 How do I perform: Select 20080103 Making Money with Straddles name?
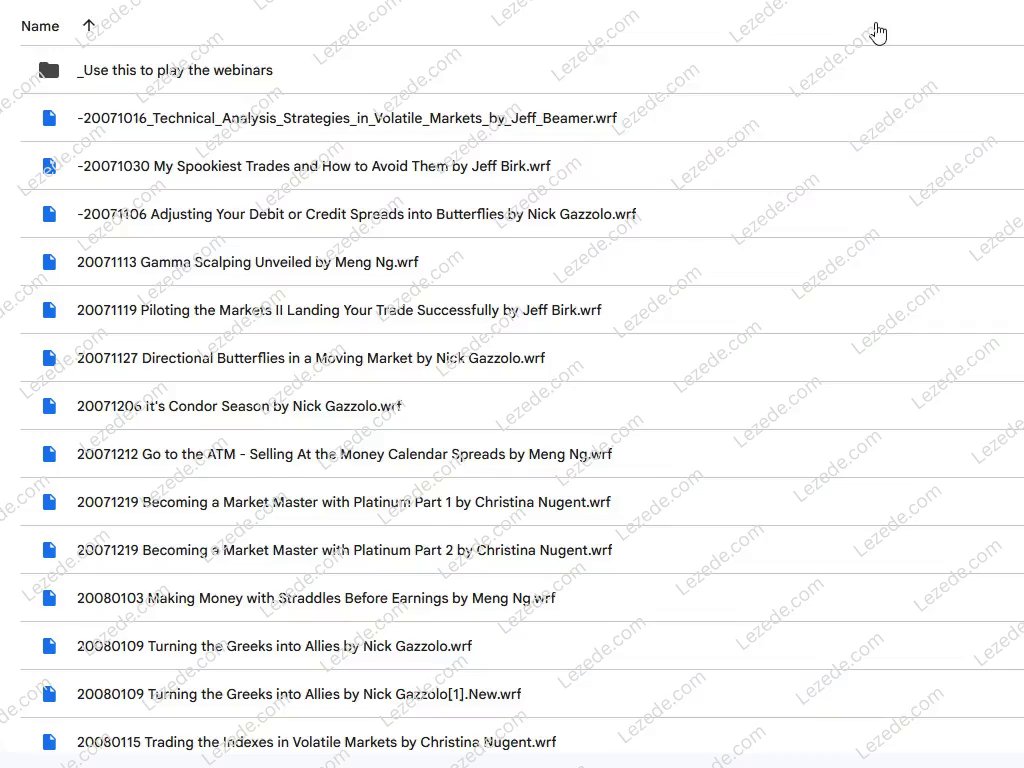[x=316, y=598]
